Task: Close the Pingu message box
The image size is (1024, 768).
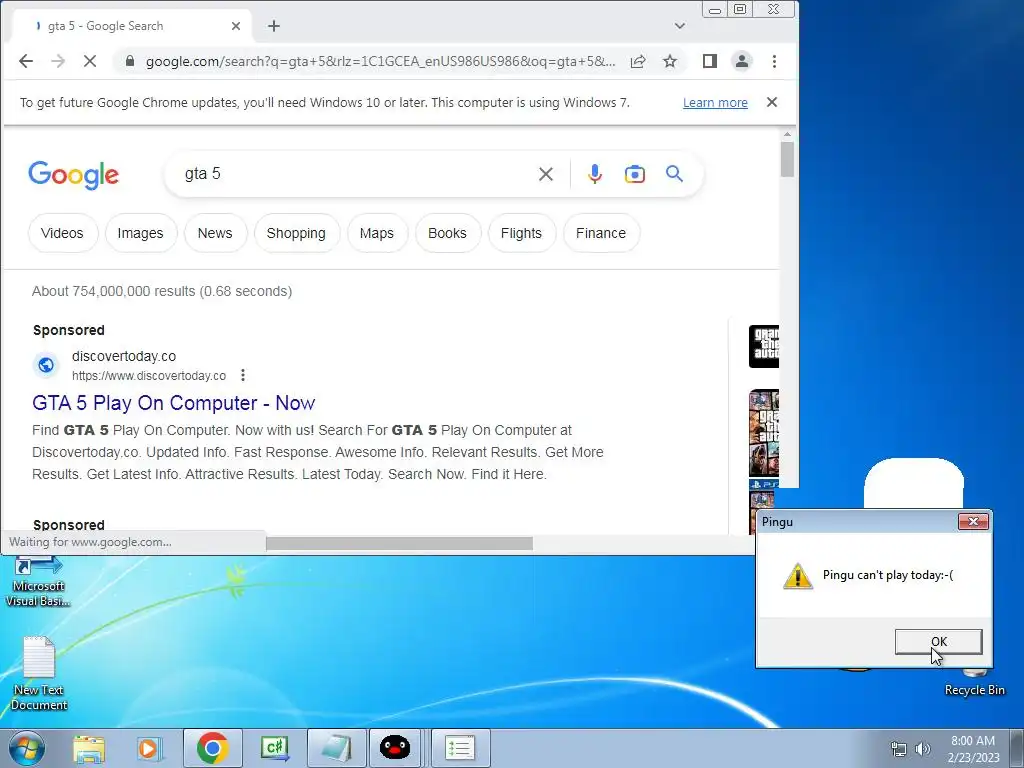Action: (972, 521)
